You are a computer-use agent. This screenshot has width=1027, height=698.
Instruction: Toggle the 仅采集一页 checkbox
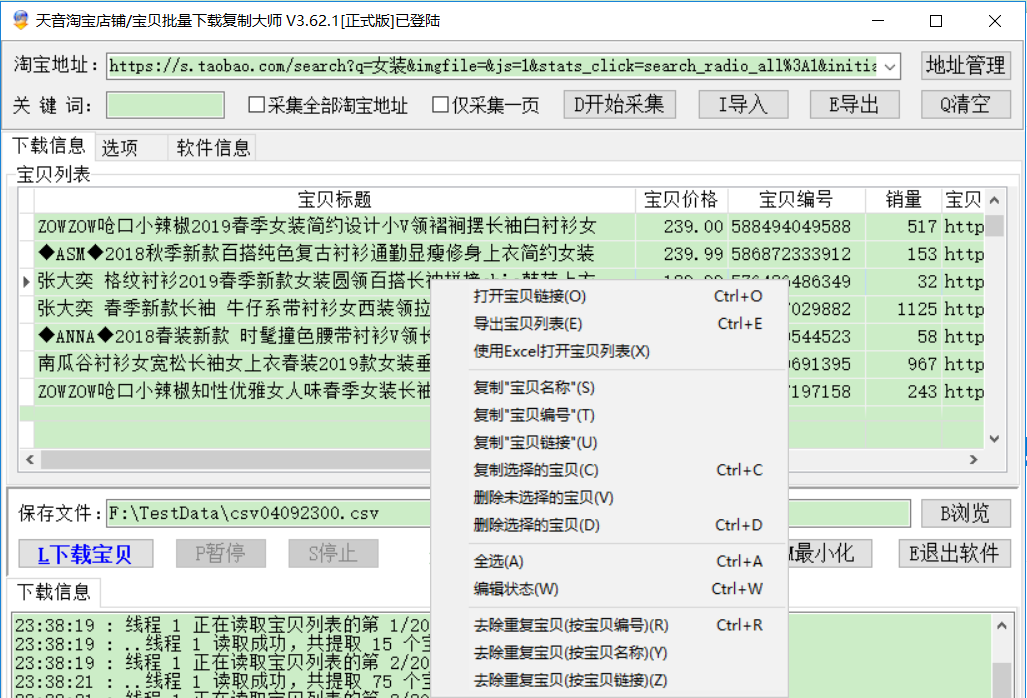(440, 105)
